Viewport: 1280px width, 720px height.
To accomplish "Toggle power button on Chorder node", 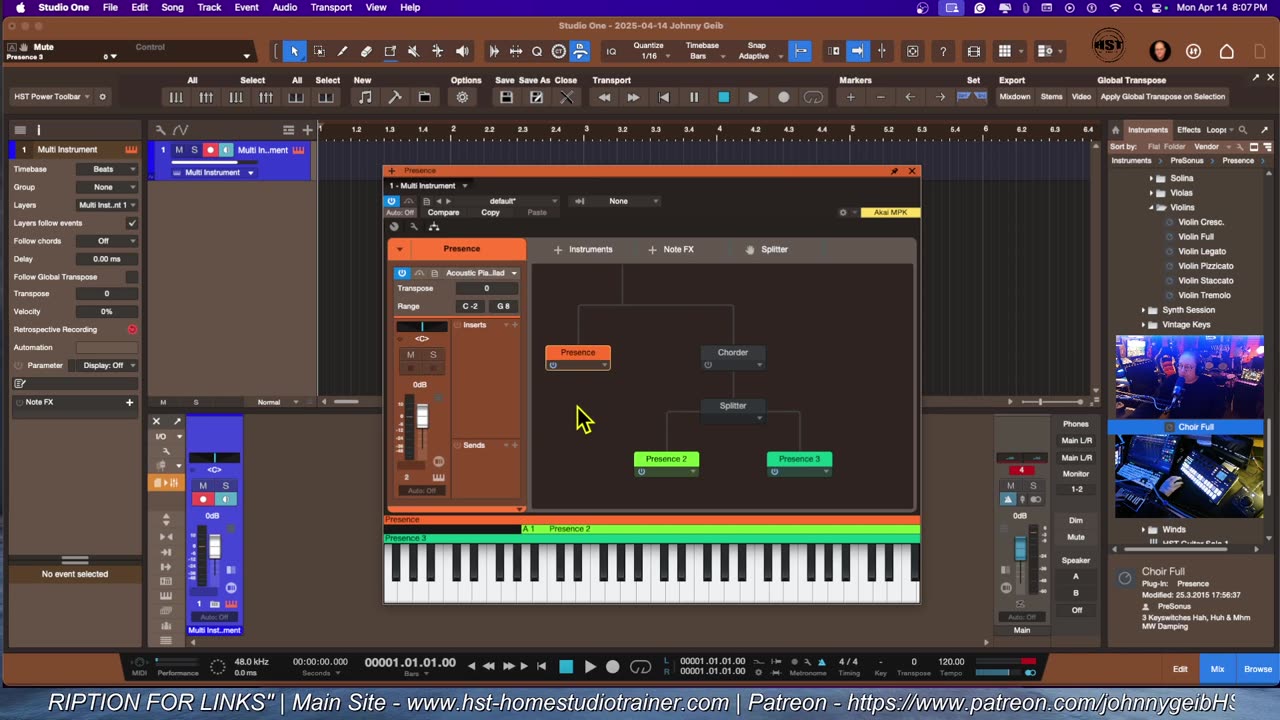I will [708, 365].
